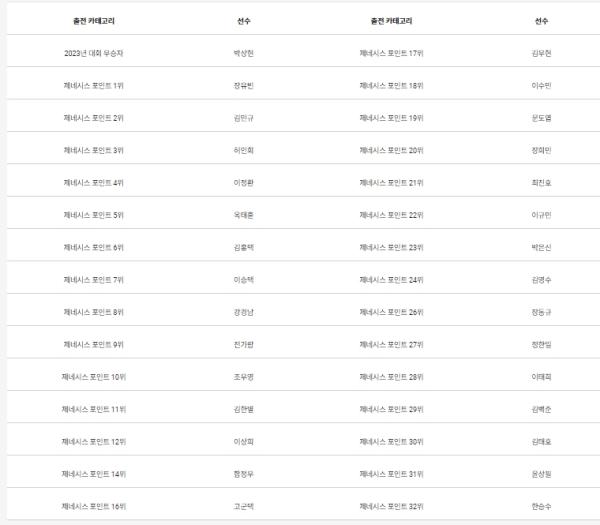Image resolution: width=600 pixels, height=525 pixels.
Task: Select the '제네시스 포인트 17위' cell
Action: (391, 53)
